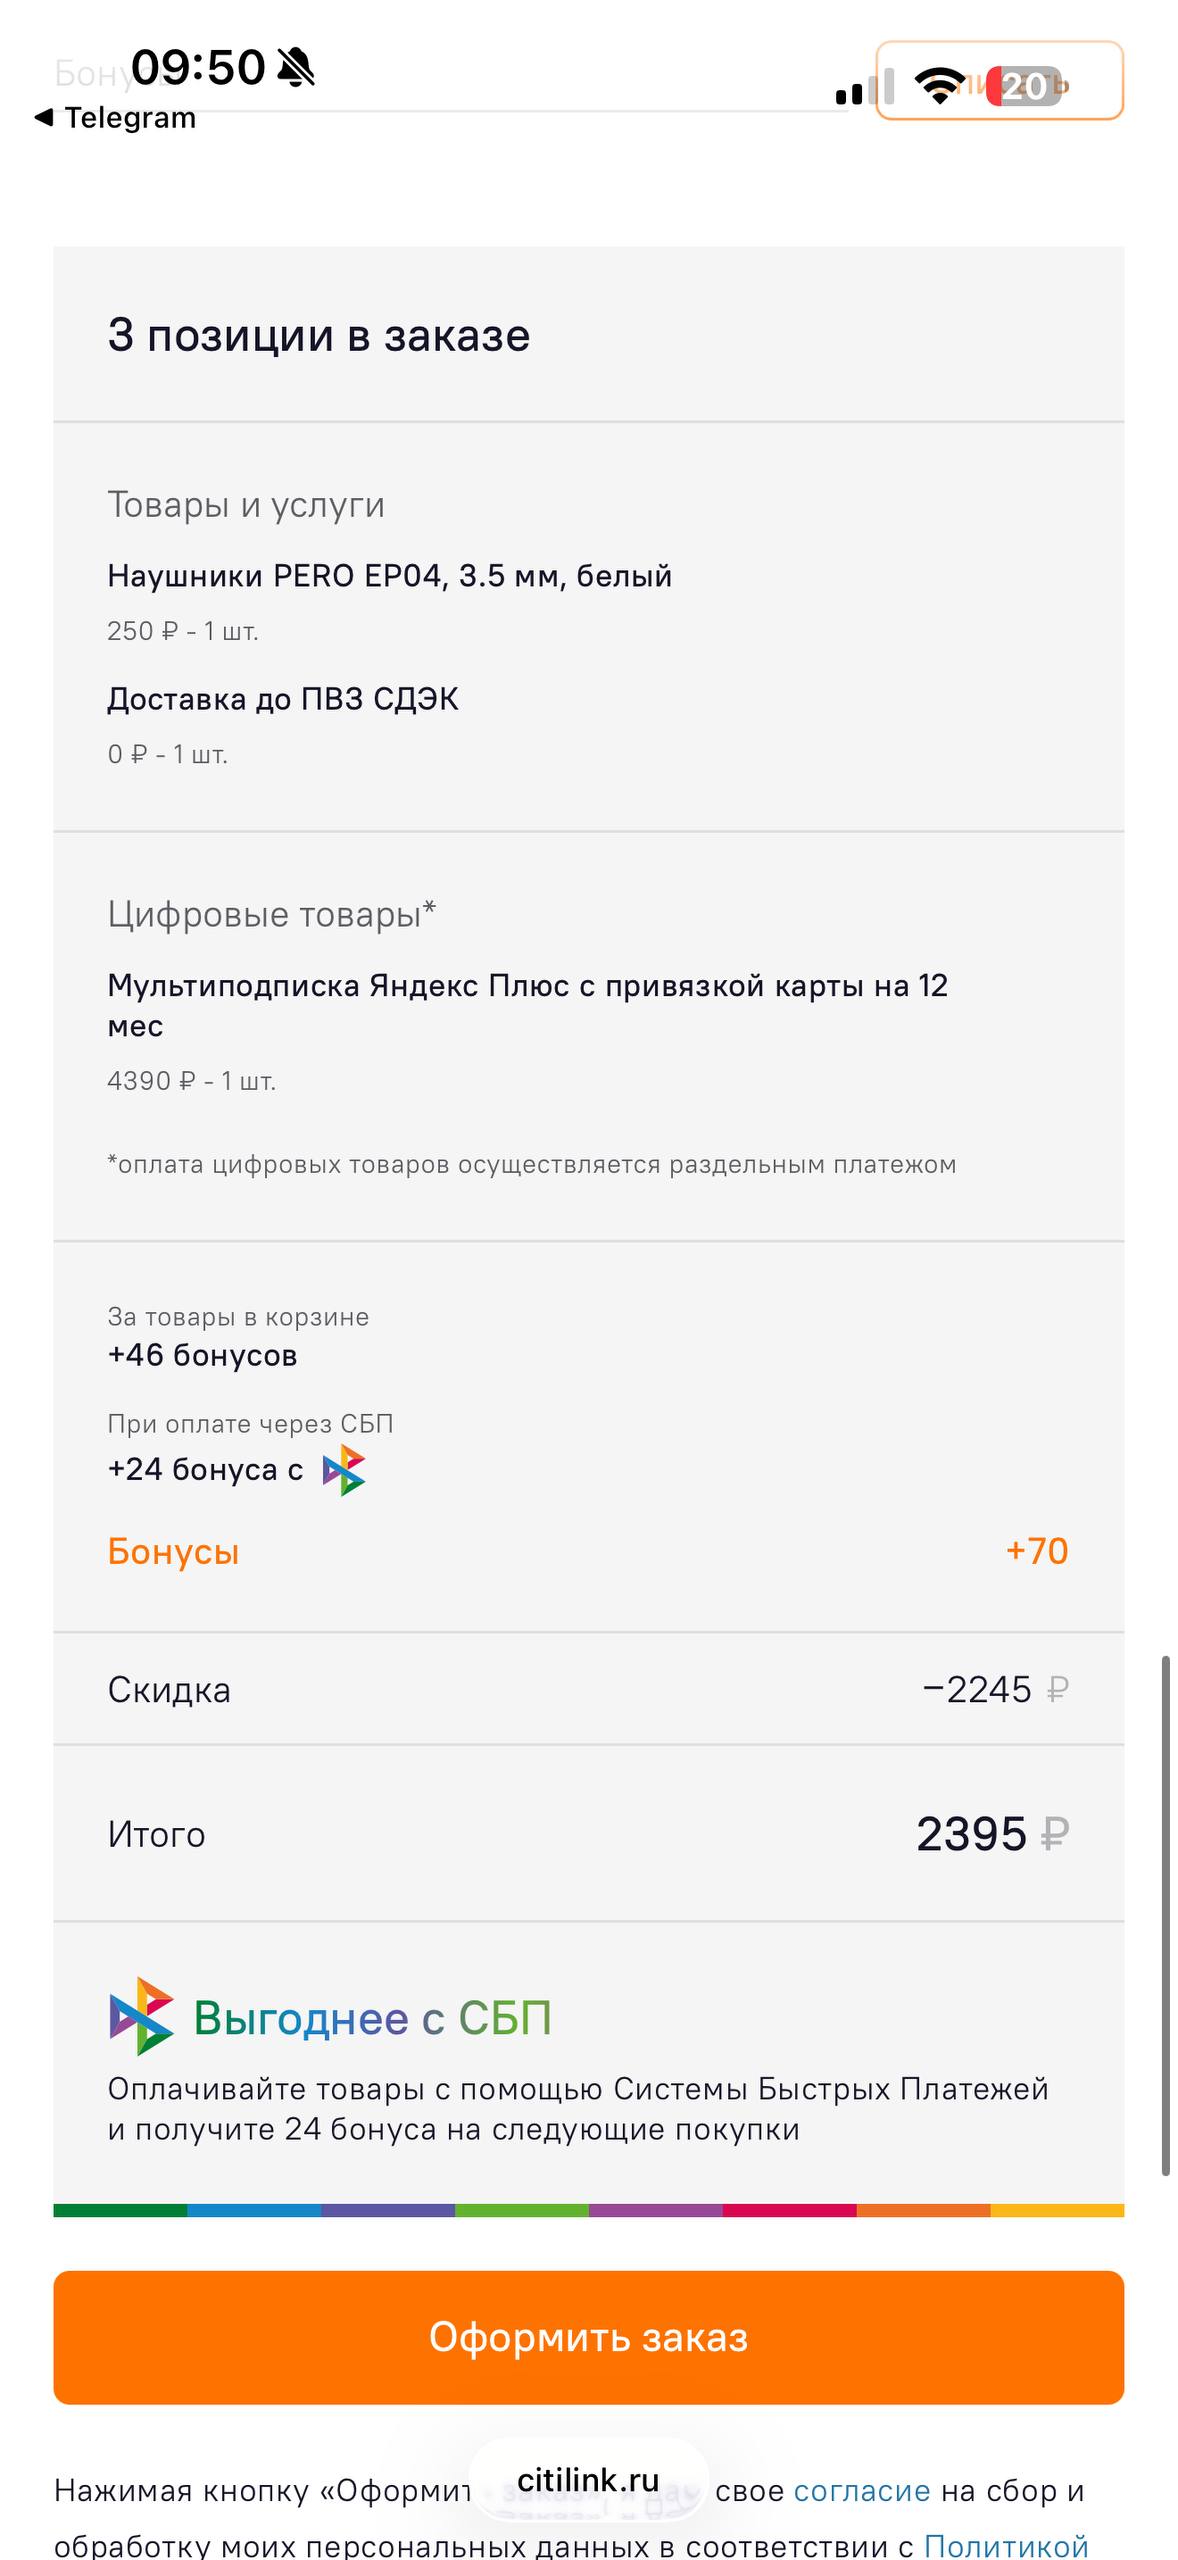Tap the SBP logo in Выгоднее с СБП banner
The height and width of the screenshot is (2560, 1178).
[141, 2016]
